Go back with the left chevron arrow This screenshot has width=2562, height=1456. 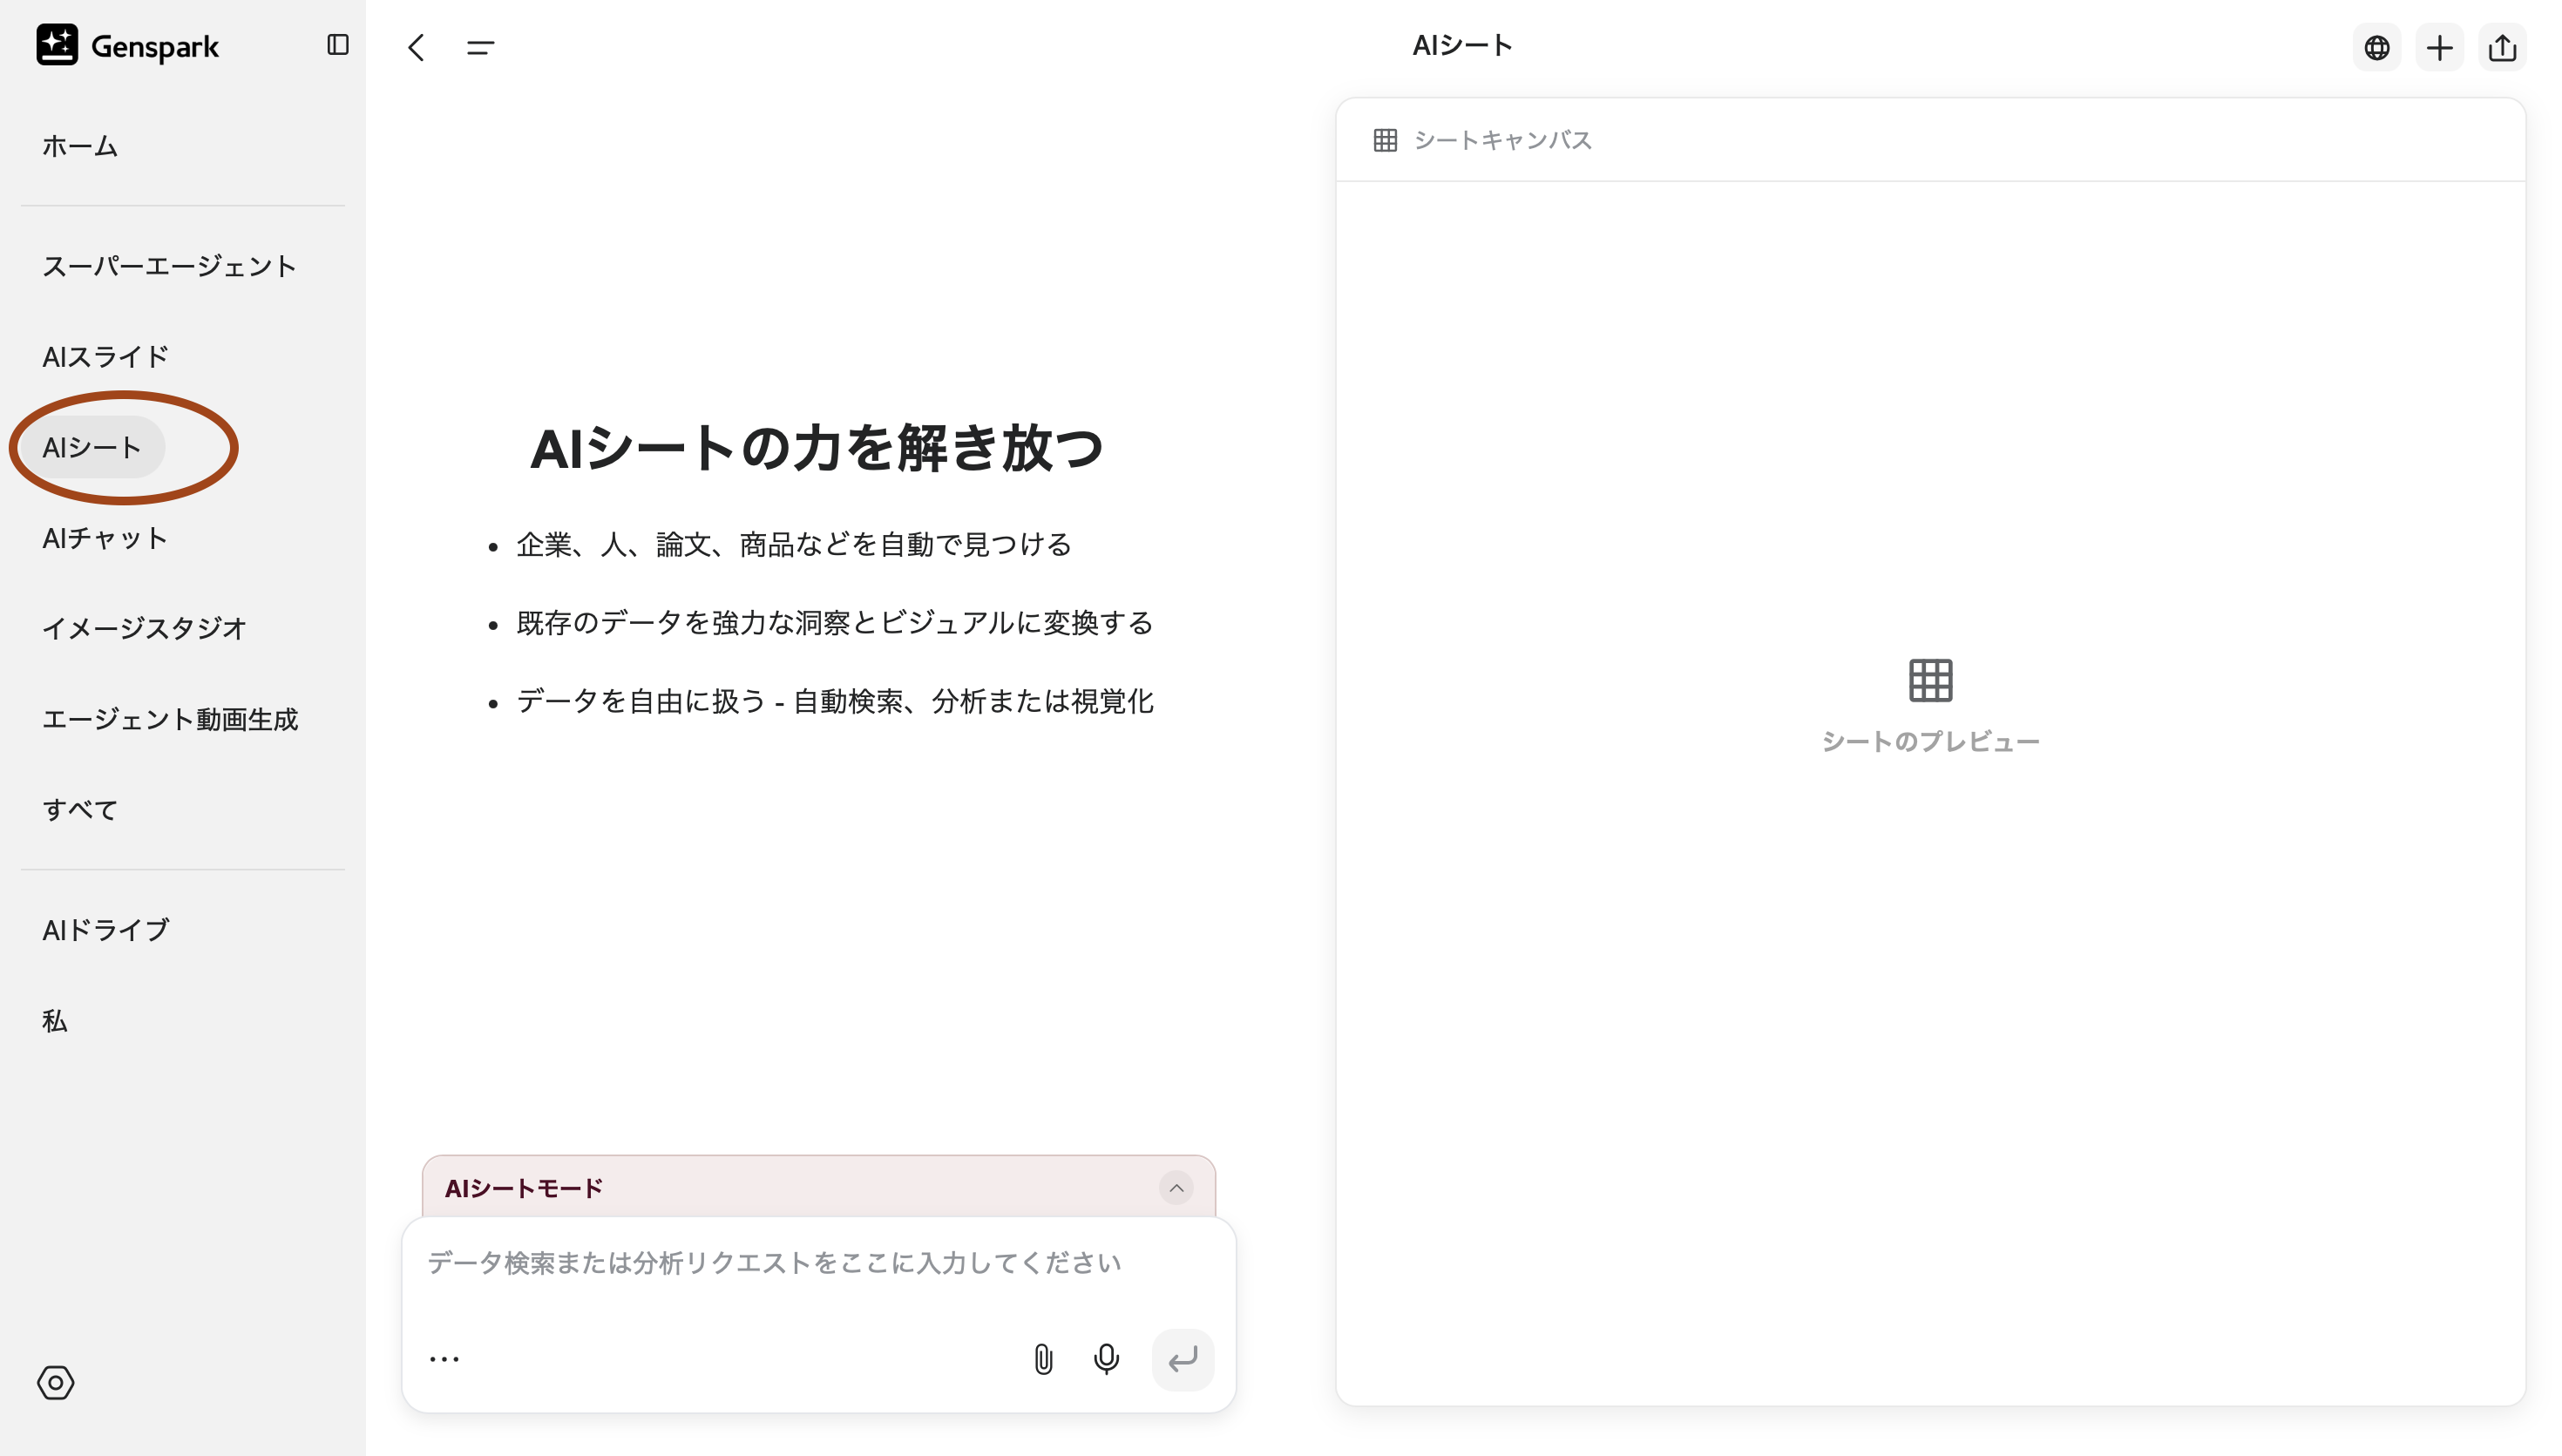pos(416,47)
